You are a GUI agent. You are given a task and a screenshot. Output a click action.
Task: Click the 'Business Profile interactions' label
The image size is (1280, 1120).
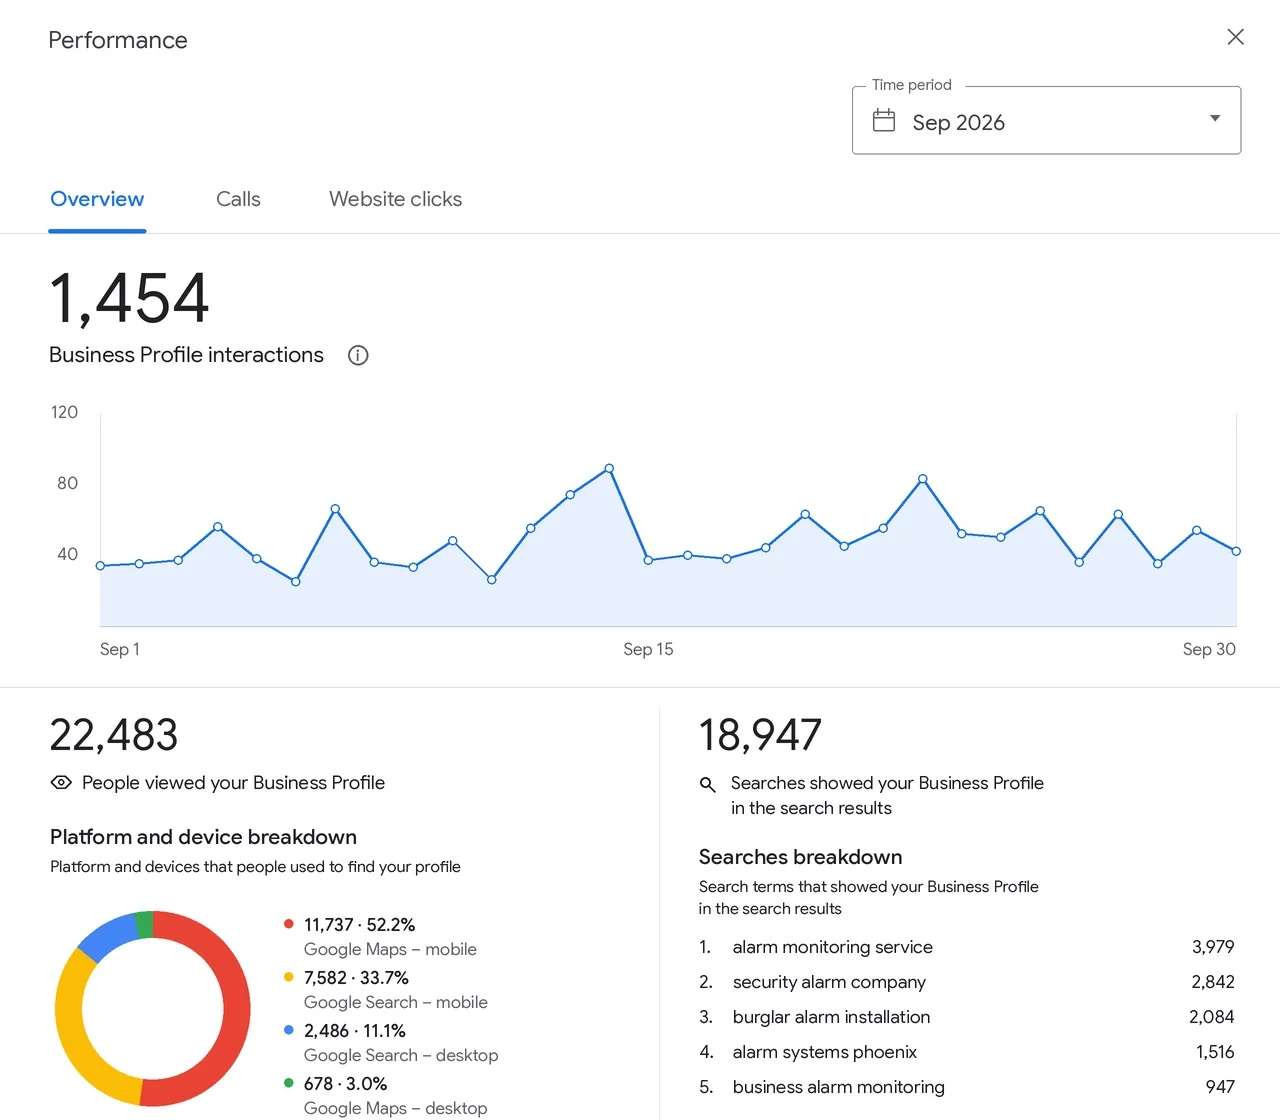pyautogui.click(x=186, y=355)
